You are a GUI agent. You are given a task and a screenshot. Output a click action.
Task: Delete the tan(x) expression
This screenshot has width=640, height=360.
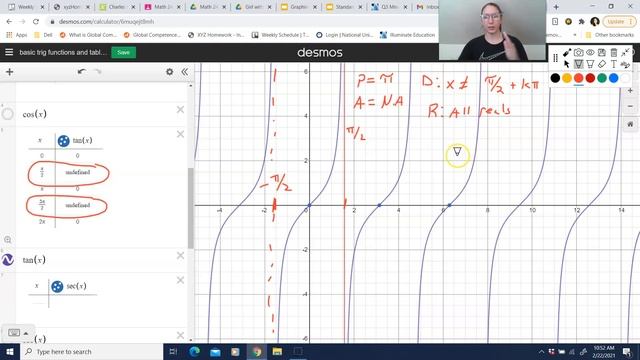[x=180, y=256]
